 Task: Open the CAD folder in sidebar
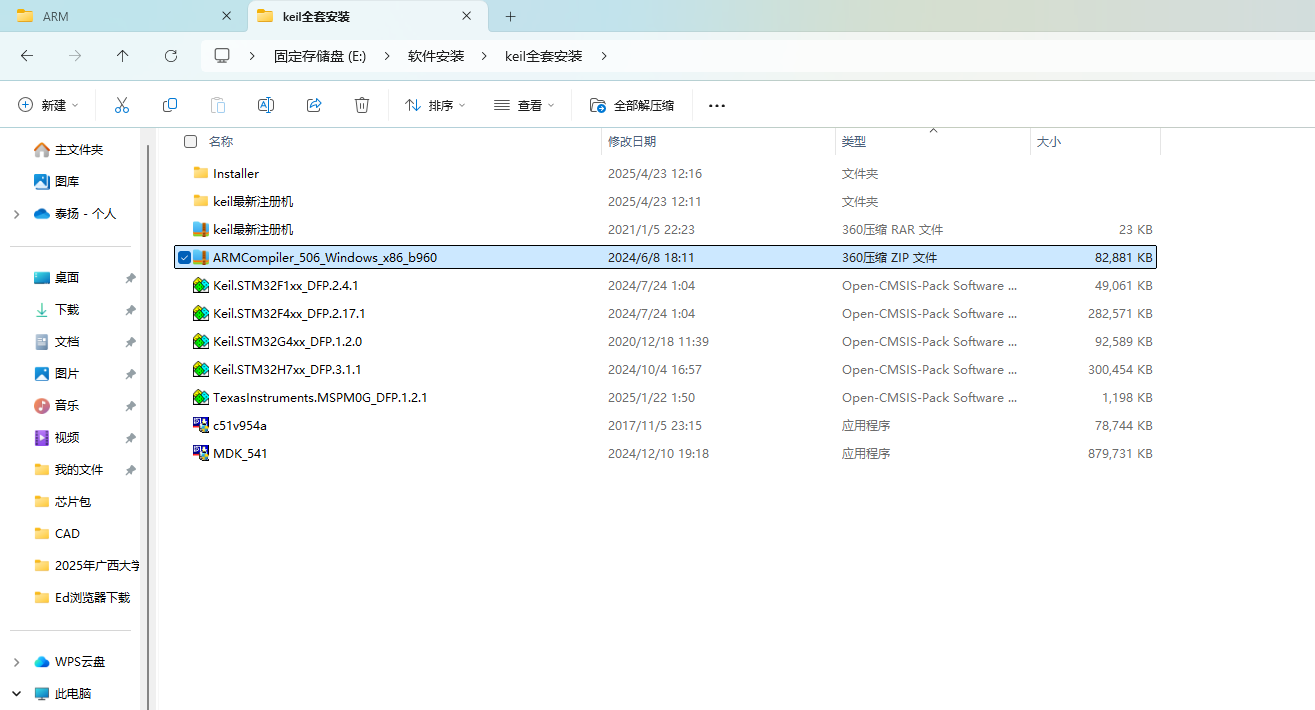(67, 533)
